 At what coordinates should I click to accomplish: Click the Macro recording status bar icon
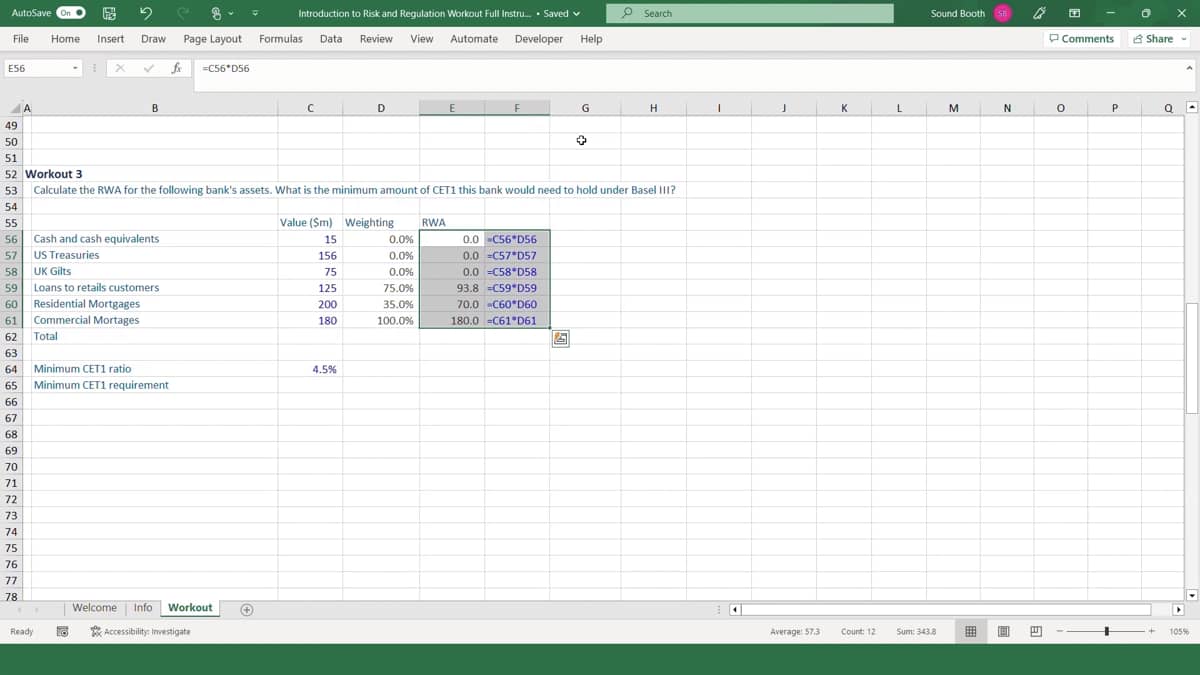click(x=62, y=632)
